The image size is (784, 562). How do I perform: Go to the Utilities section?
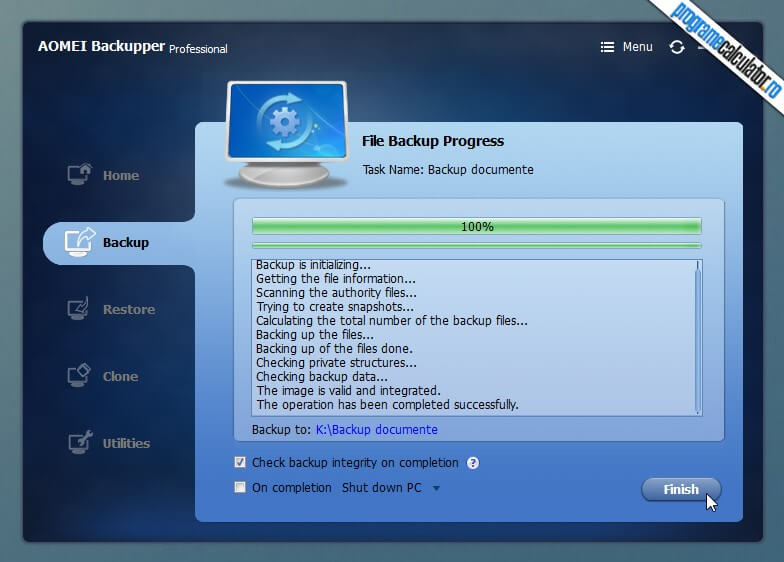click(126, 444)
